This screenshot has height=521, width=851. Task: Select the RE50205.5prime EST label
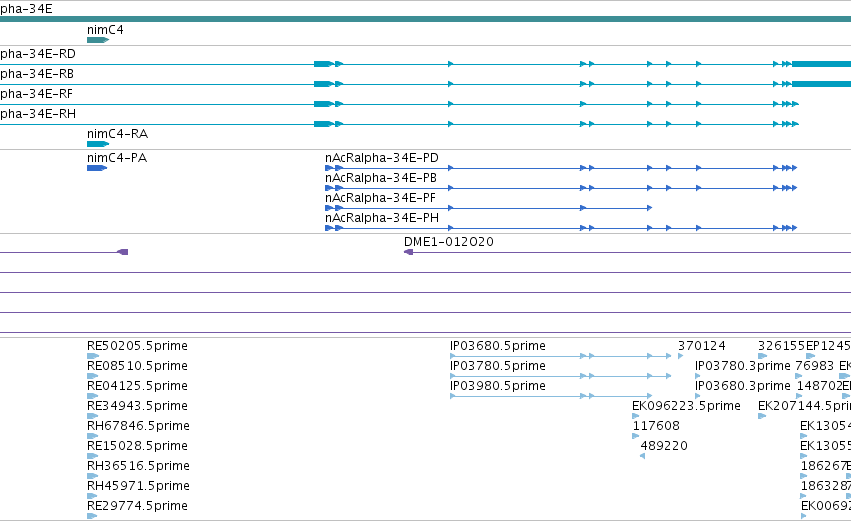[137, 346]
